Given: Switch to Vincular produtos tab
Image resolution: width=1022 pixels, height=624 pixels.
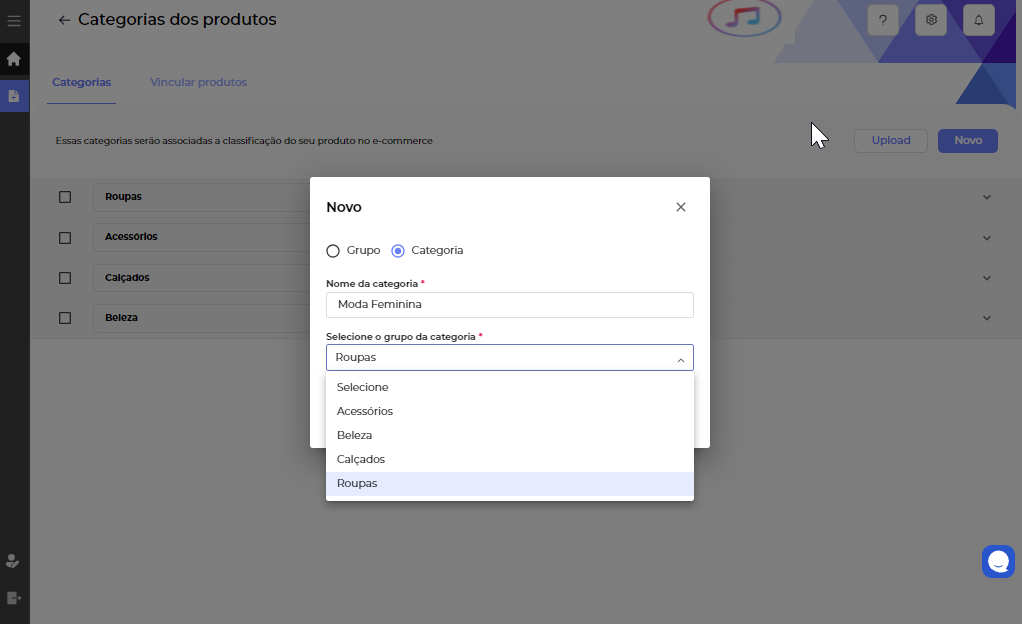Looking at the screenshot, I should pyautogui.click(x=198, y=82).
